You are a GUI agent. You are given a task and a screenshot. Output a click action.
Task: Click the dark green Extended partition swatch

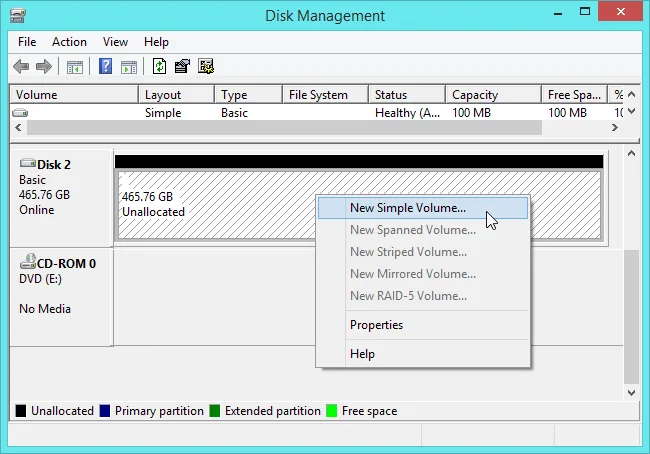point(215,411)
